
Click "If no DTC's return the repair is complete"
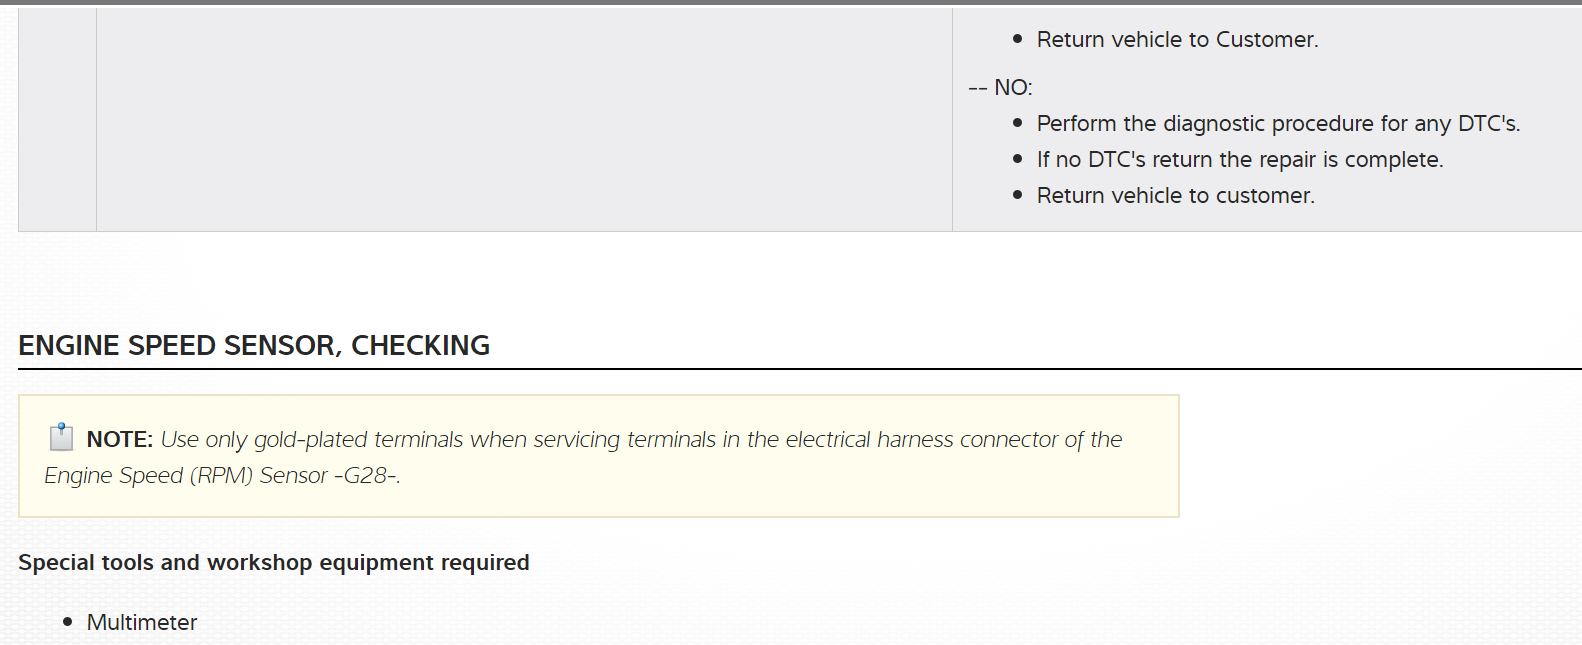click(1239, 160)
